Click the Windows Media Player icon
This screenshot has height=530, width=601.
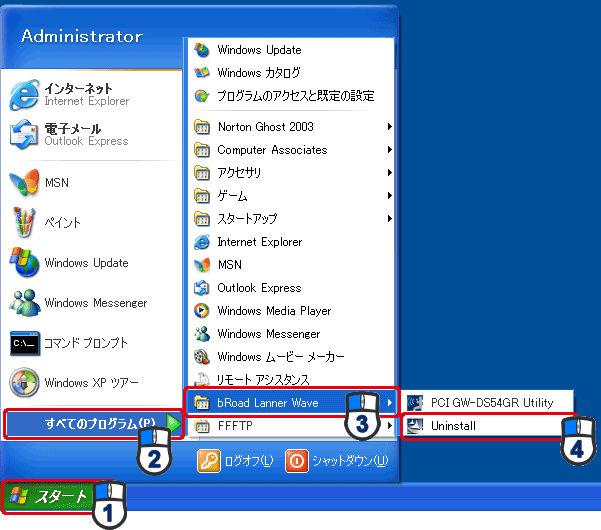(202, 311)
